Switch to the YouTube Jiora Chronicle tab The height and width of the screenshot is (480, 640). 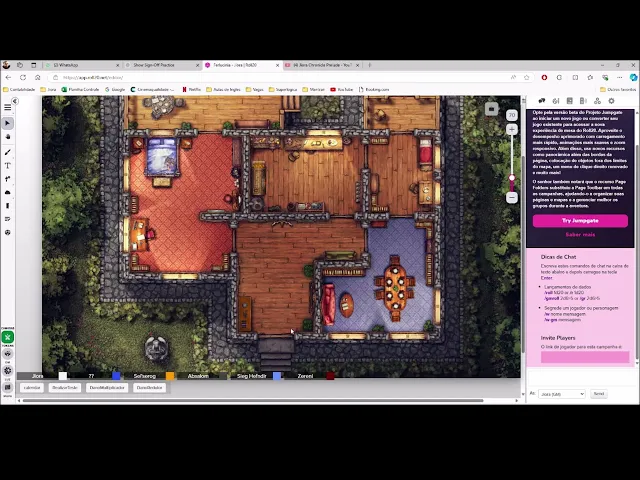click(322, 65)
